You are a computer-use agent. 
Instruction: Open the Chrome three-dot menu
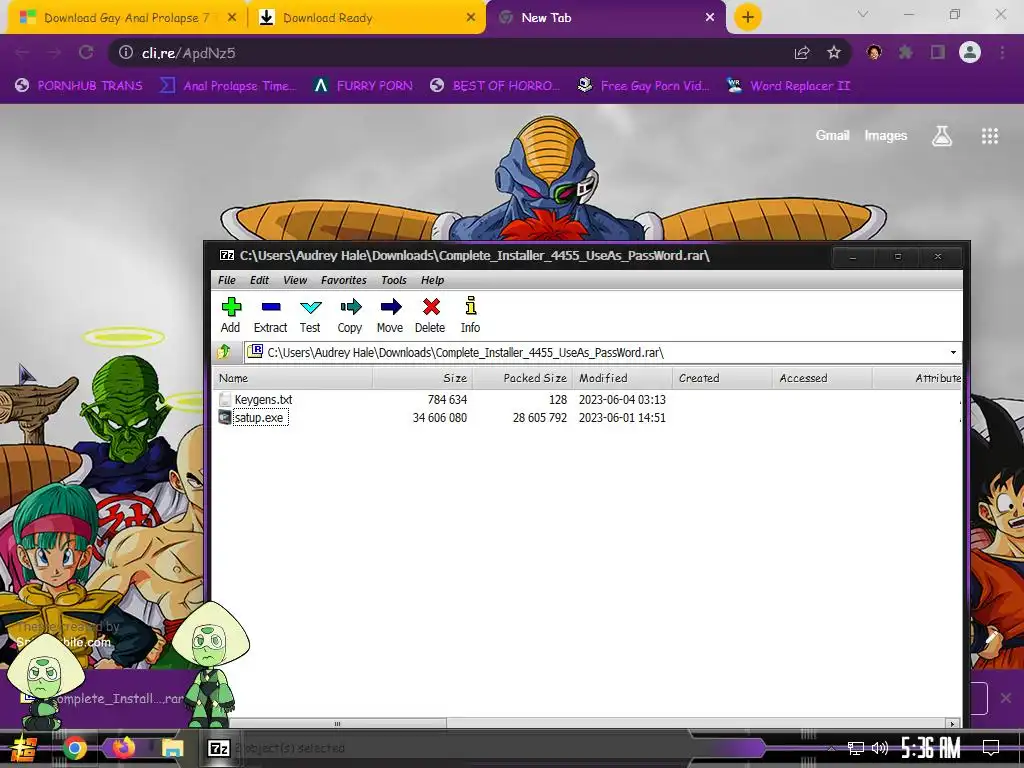(1002, 52)
